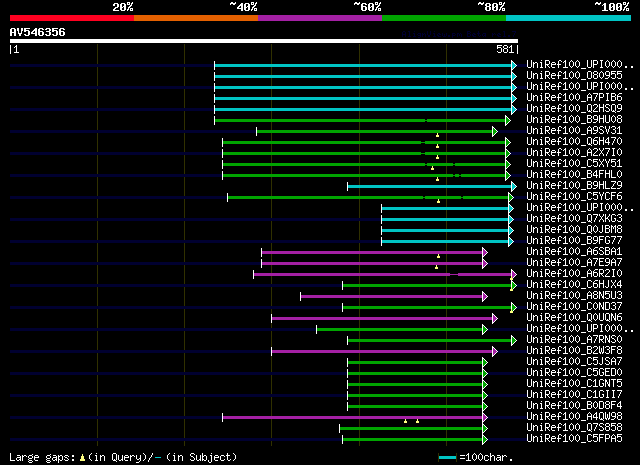The height and width of the screenshot is (465, 640).
Task: Open hit UniRef100_A9SV31
Action: click(x=574, y=131)
